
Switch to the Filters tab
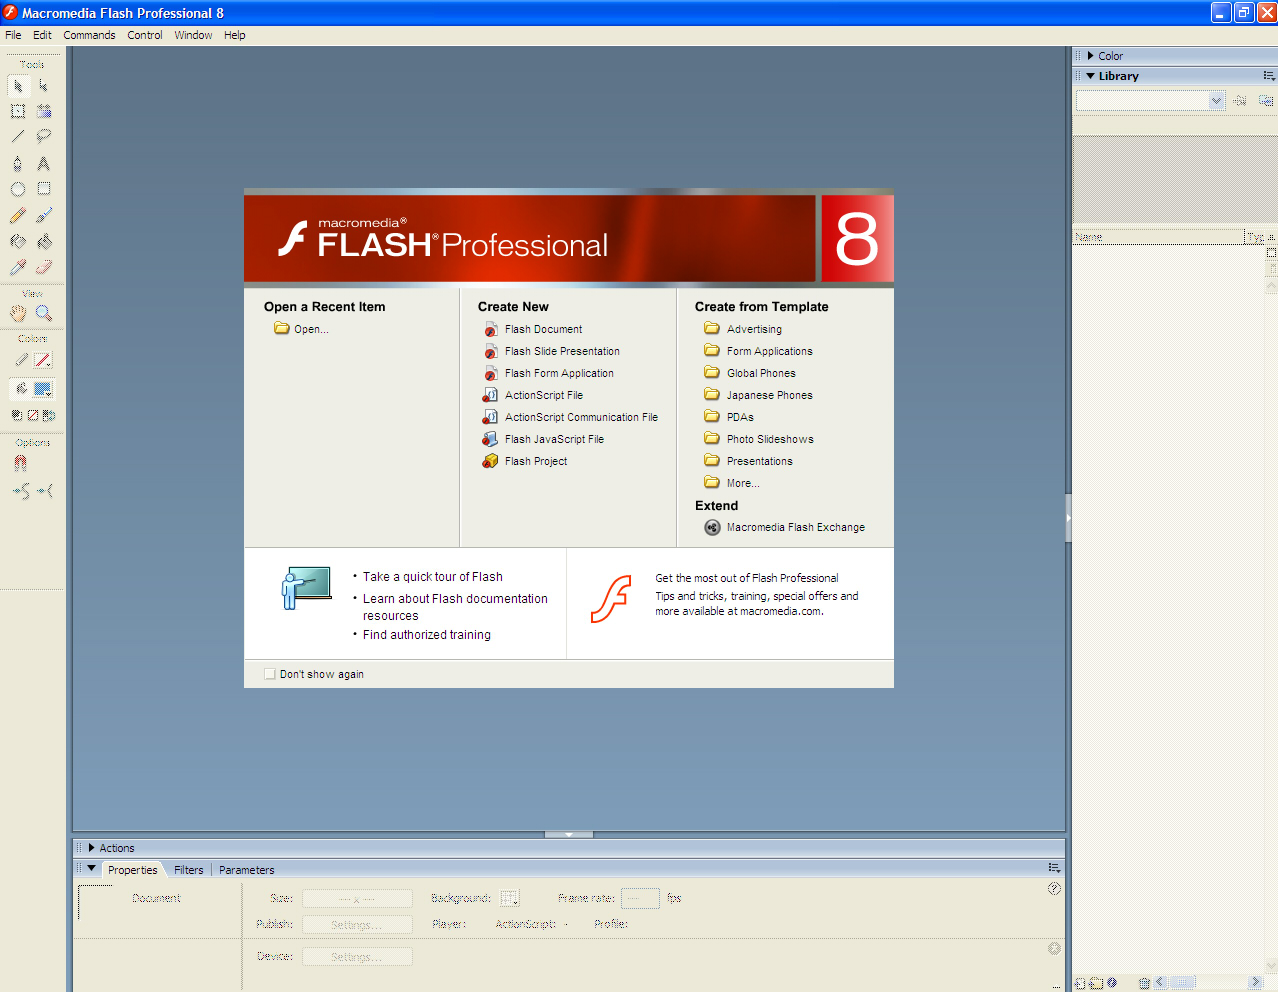pos(189,870)
